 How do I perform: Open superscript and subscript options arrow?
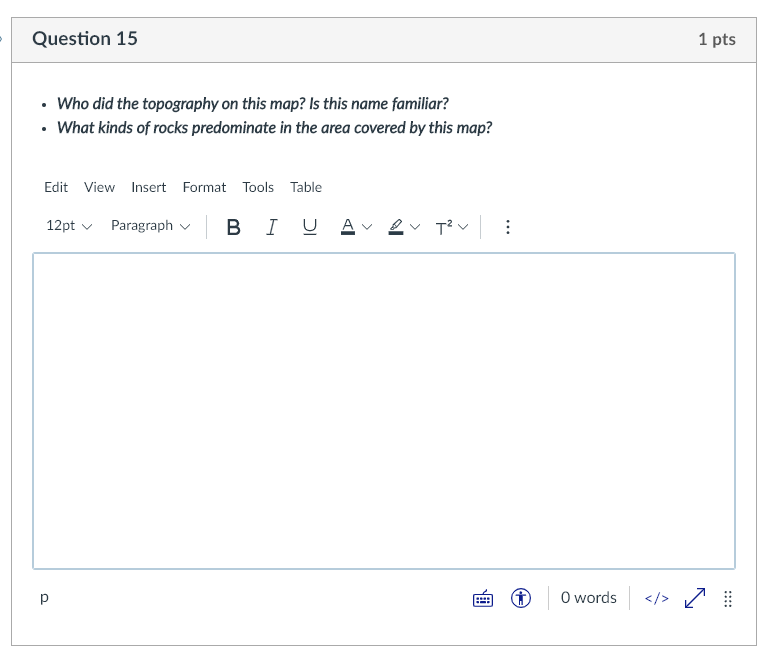coord(463,227)
